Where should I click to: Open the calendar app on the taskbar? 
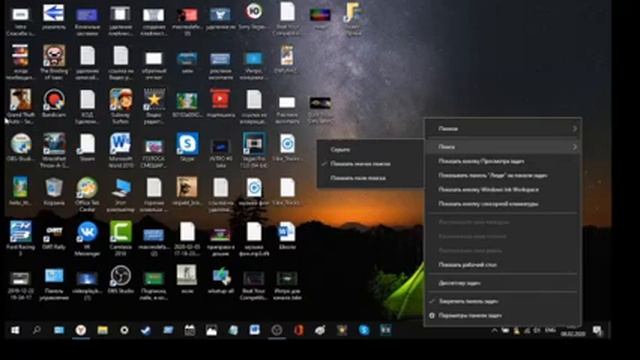[x=189, y=330]
